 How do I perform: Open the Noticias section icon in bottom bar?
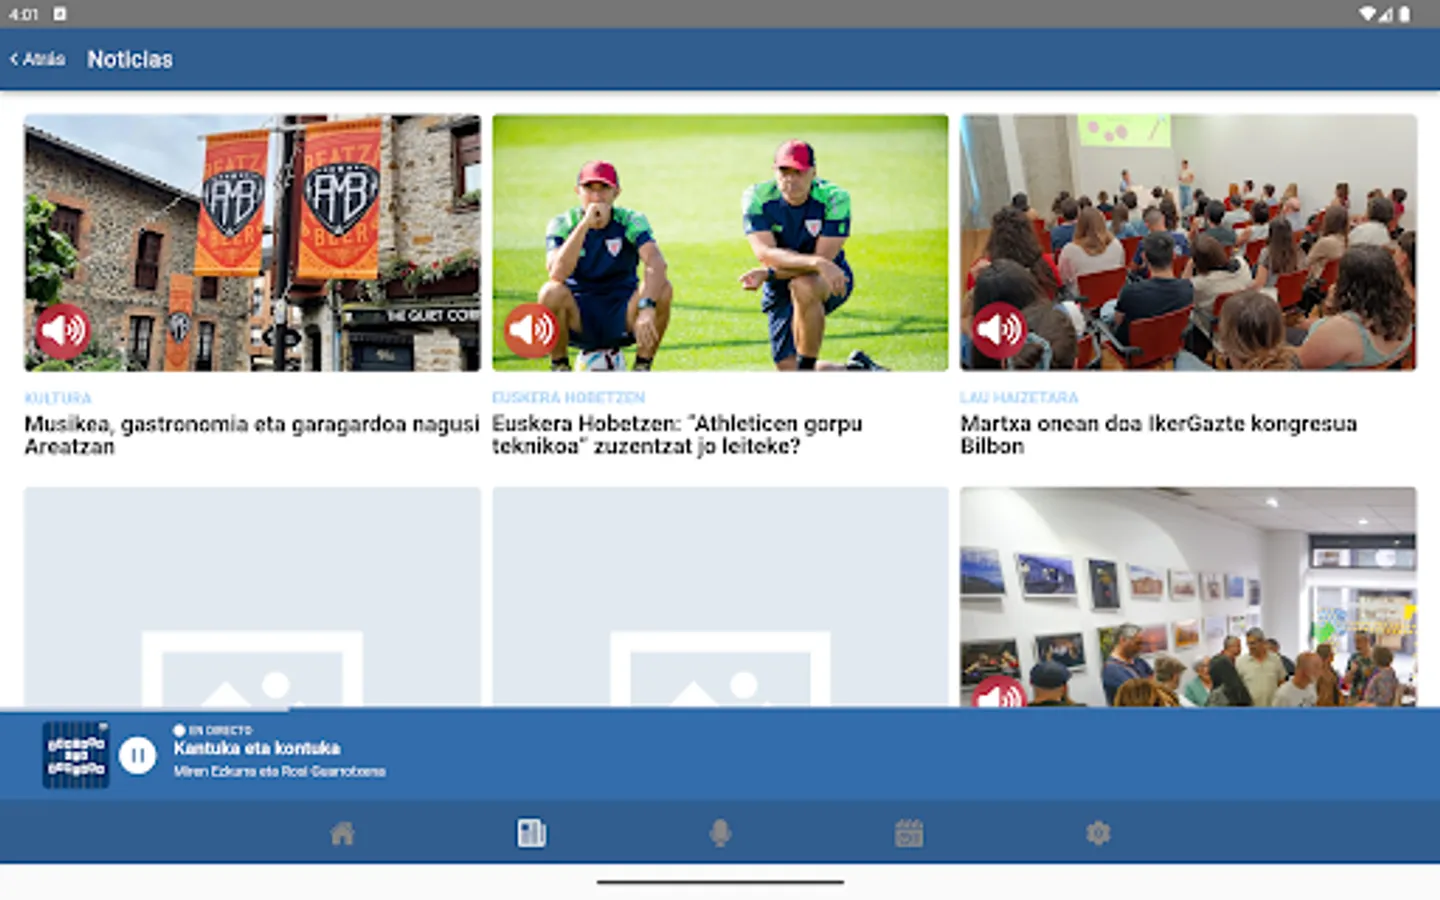[530, 832]
